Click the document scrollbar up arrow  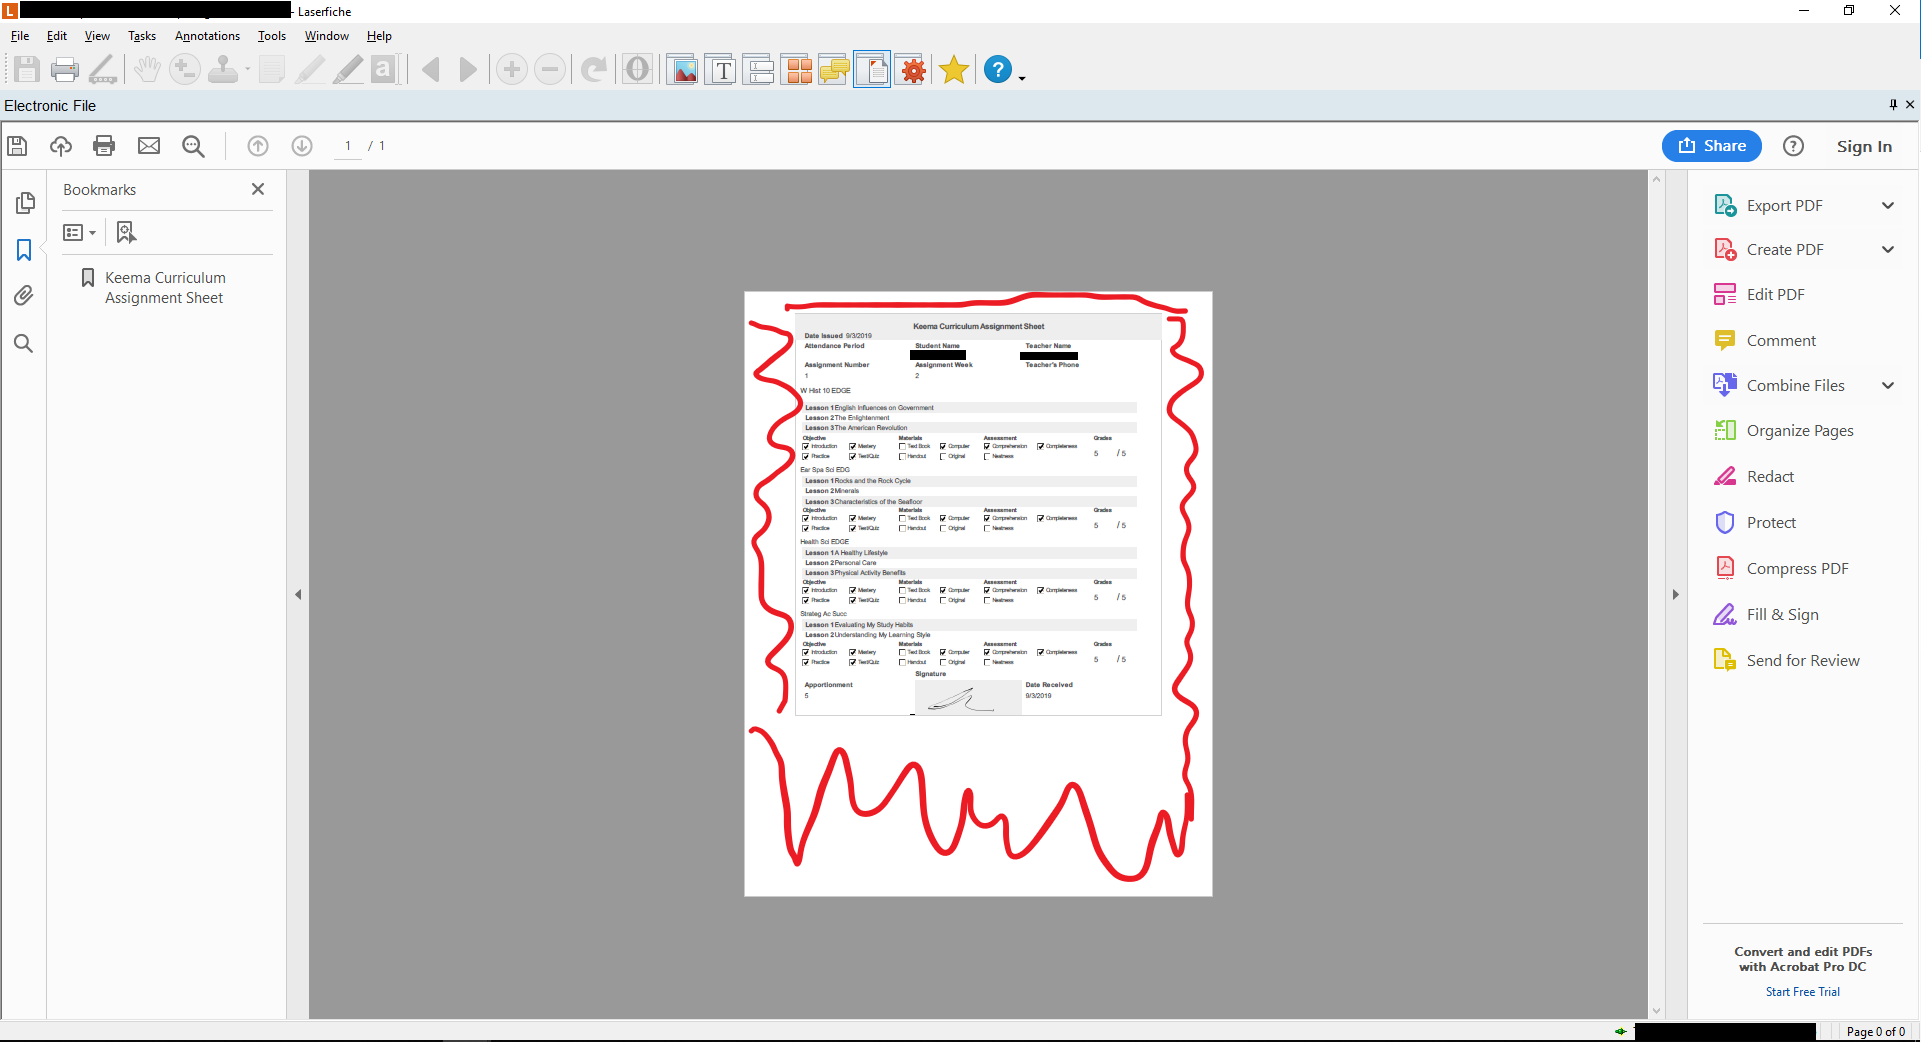[1657, 180]
